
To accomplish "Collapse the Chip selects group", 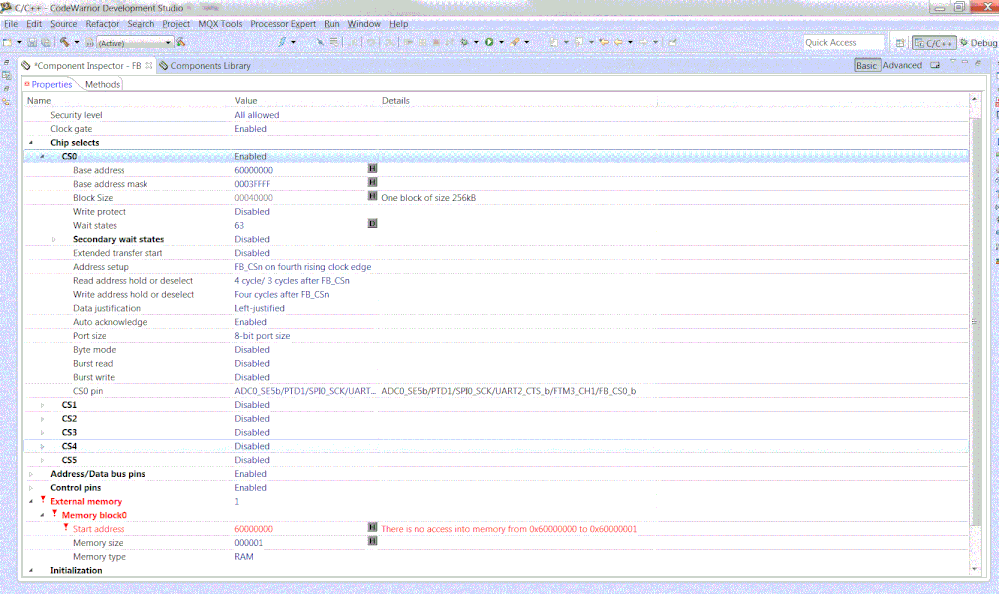I will (31, 143).
